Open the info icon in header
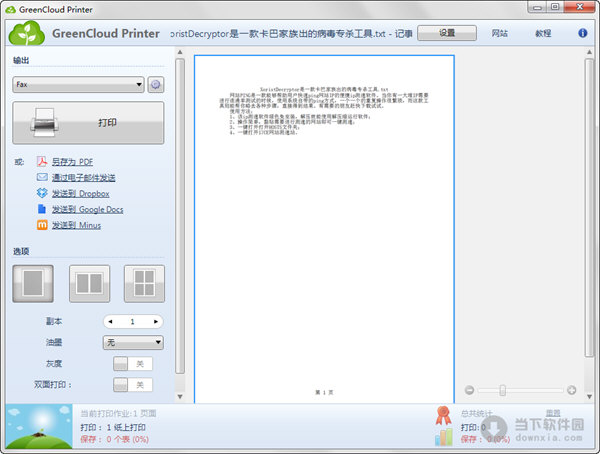The width and height of the screenshot is (600, 454). tap(582, 33)
